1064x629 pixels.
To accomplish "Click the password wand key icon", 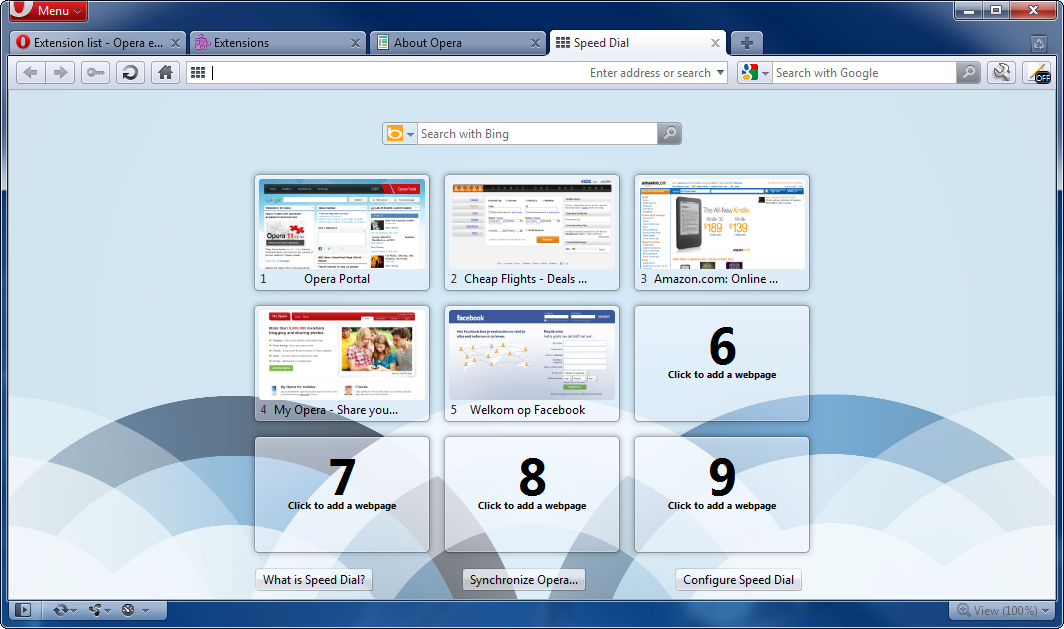I will [x=96, y=73].
